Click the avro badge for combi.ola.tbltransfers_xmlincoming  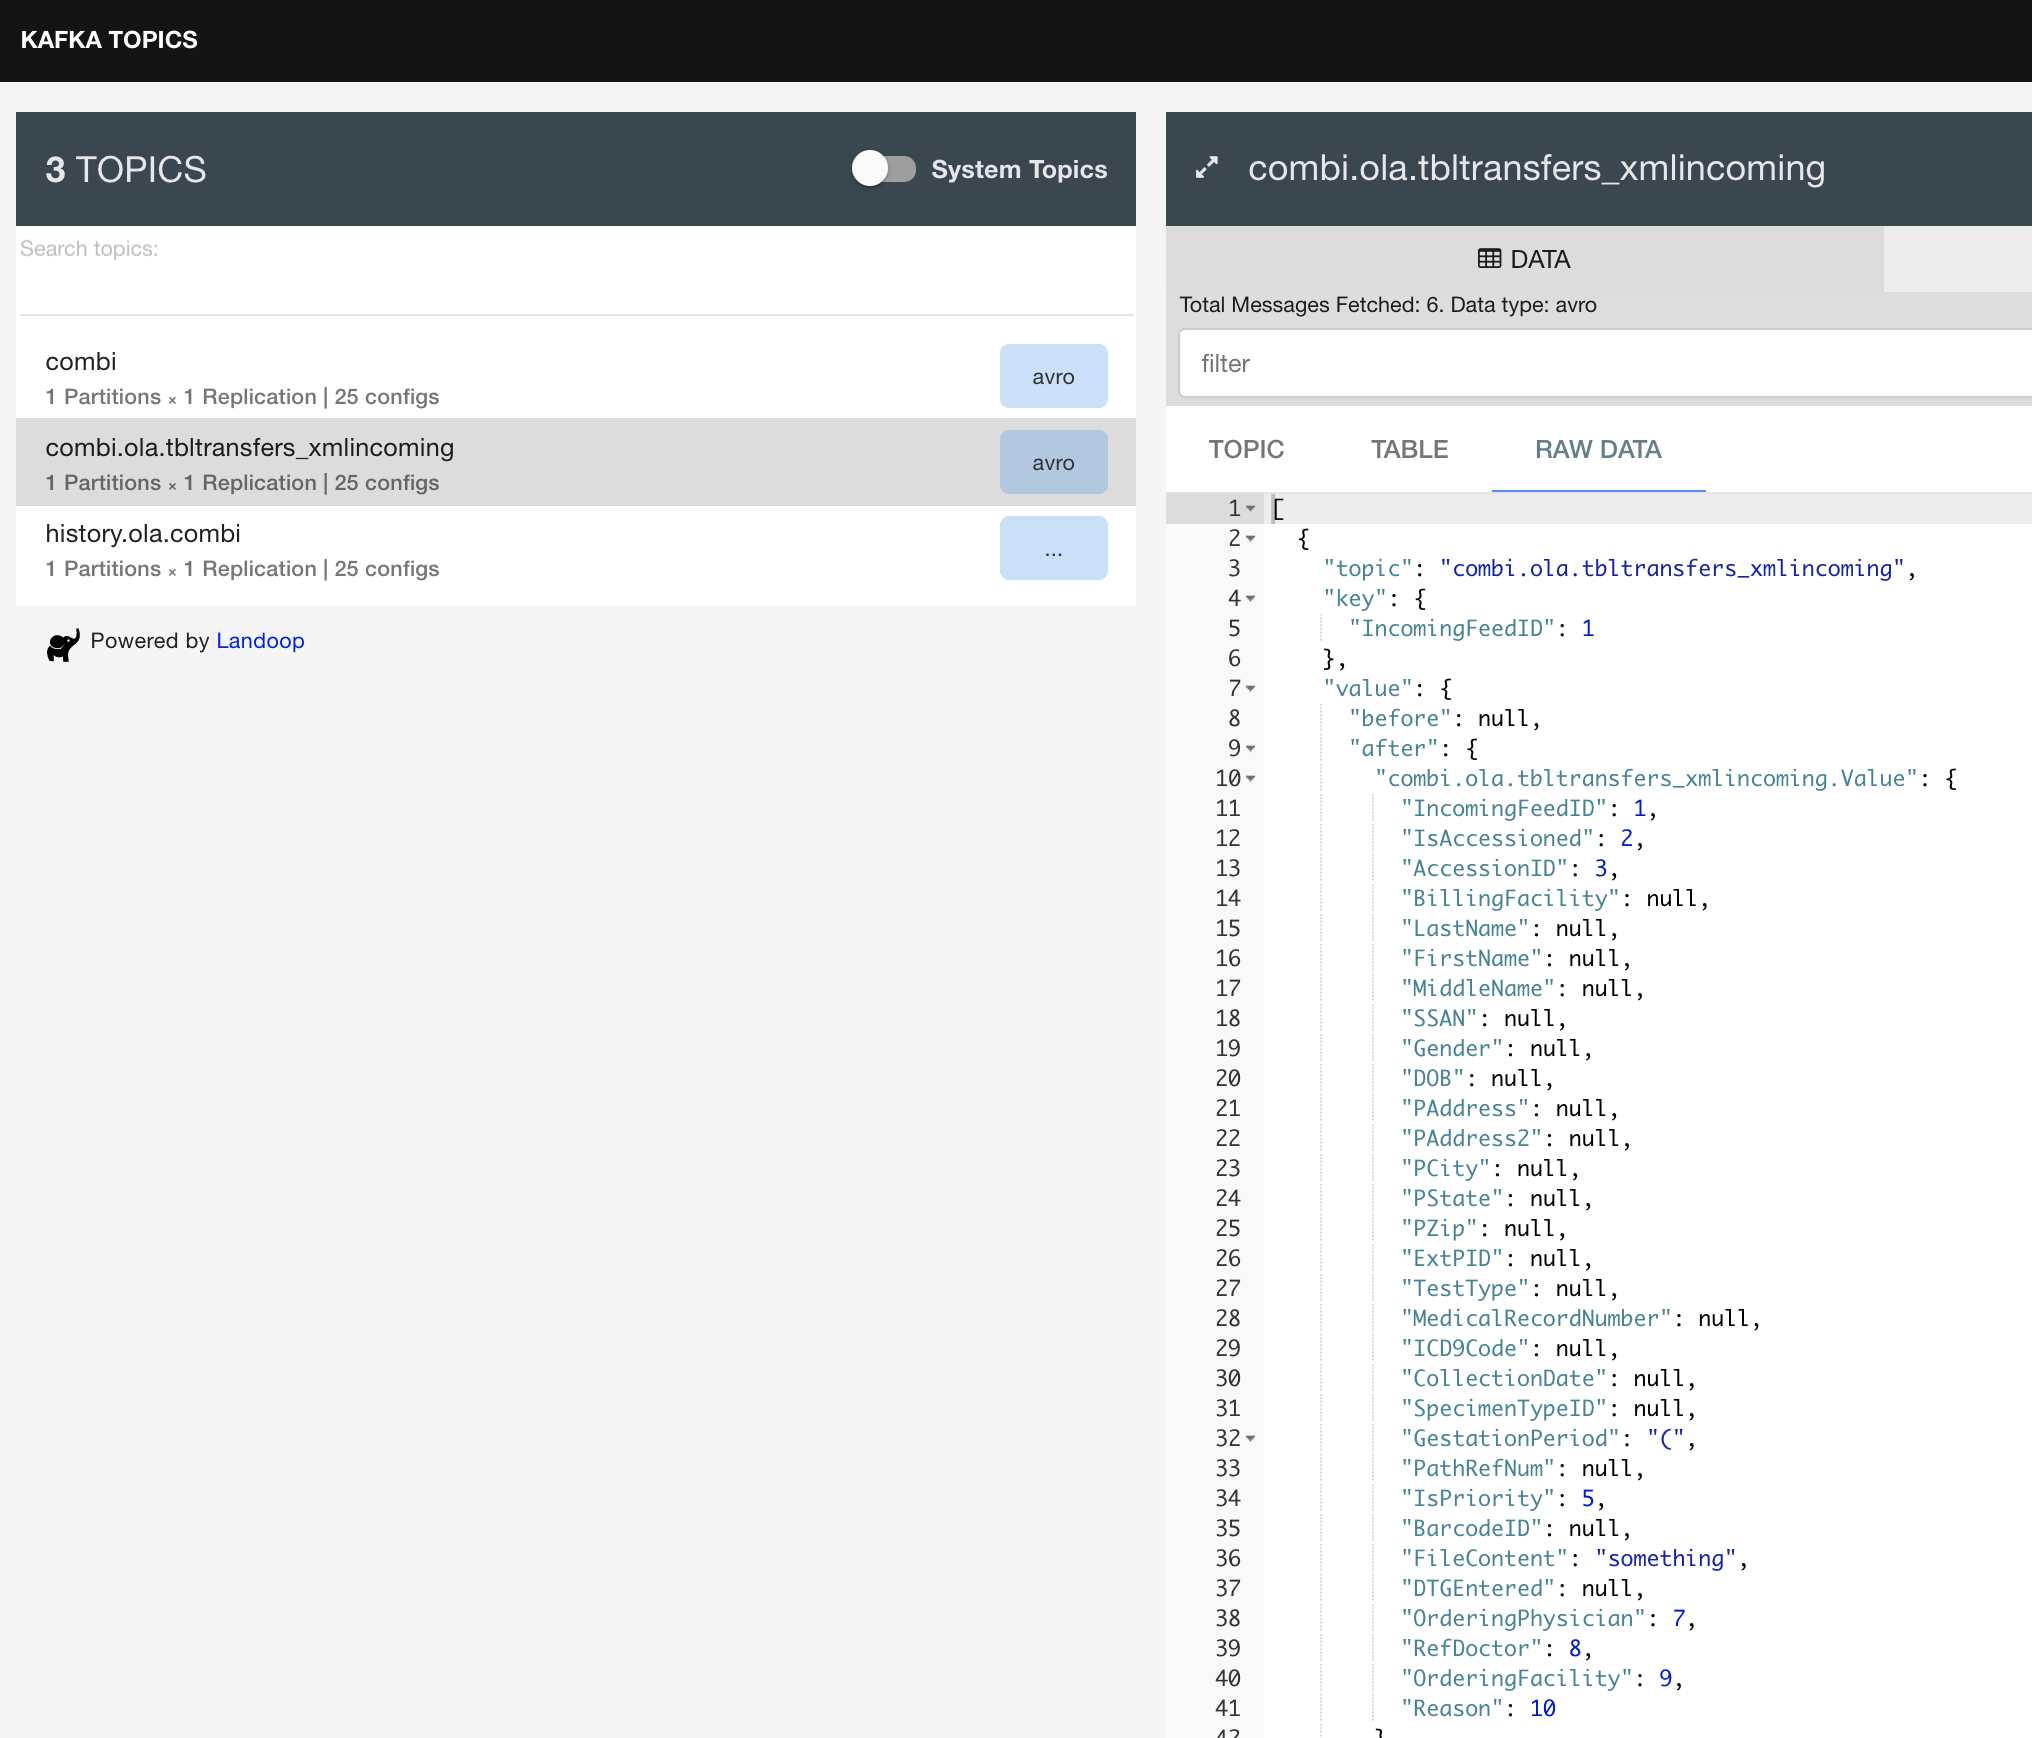[1053, 461]
